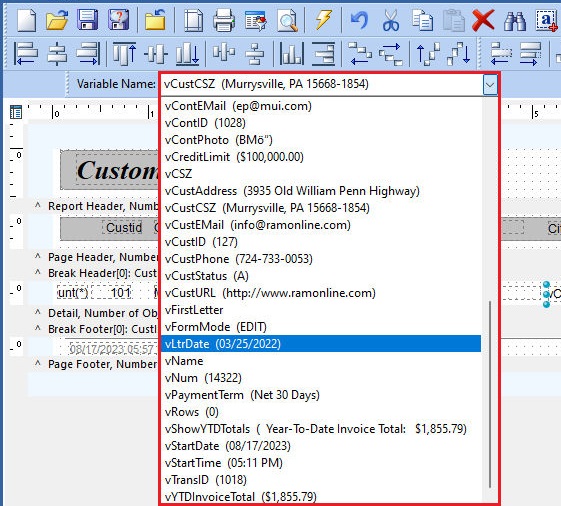Print the report using the printer icon

point(224,20)
